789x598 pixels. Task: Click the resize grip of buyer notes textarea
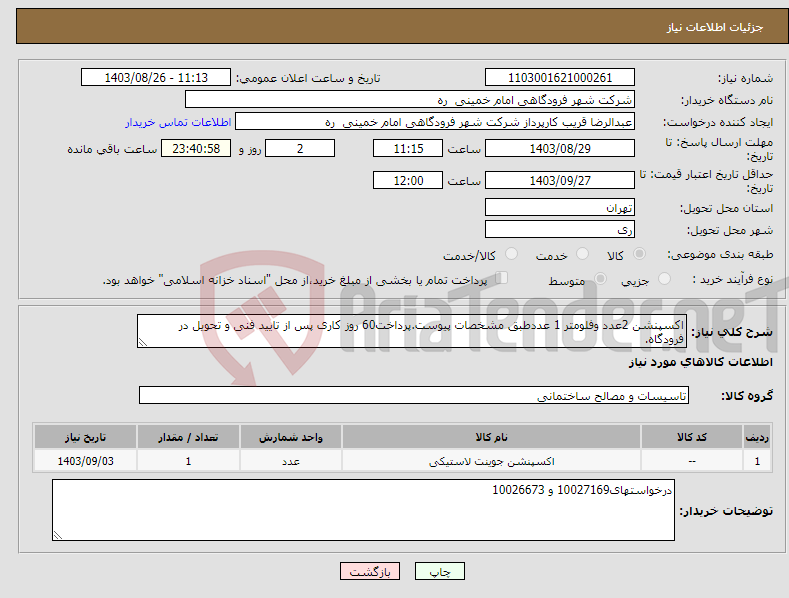(x=57, y=536)
